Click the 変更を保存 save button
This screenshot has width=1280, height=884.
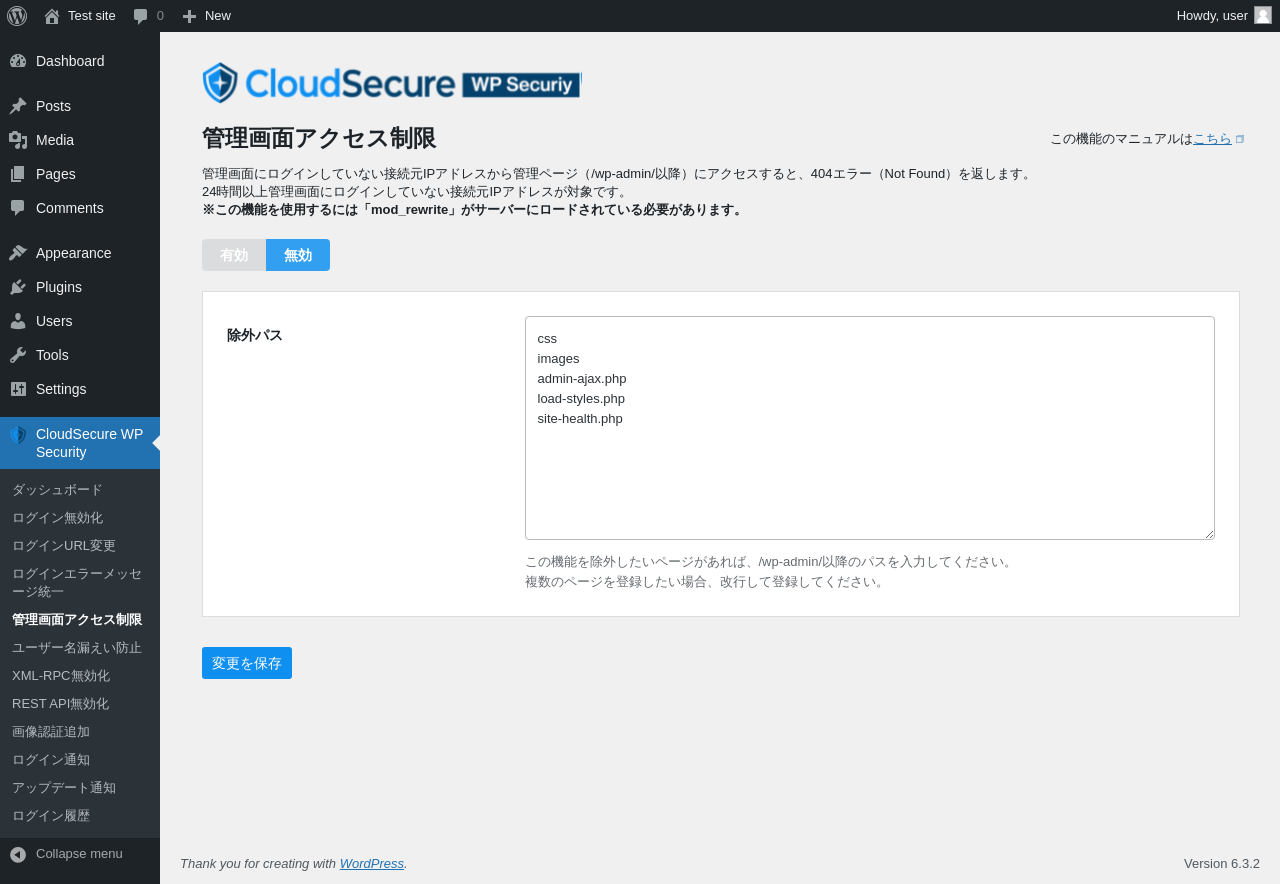[247, 663]
